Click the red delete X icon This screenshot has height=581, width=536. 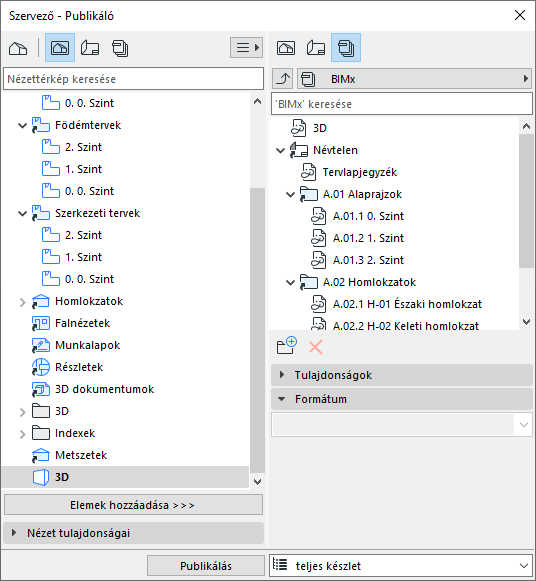click(x=316, y=347)
